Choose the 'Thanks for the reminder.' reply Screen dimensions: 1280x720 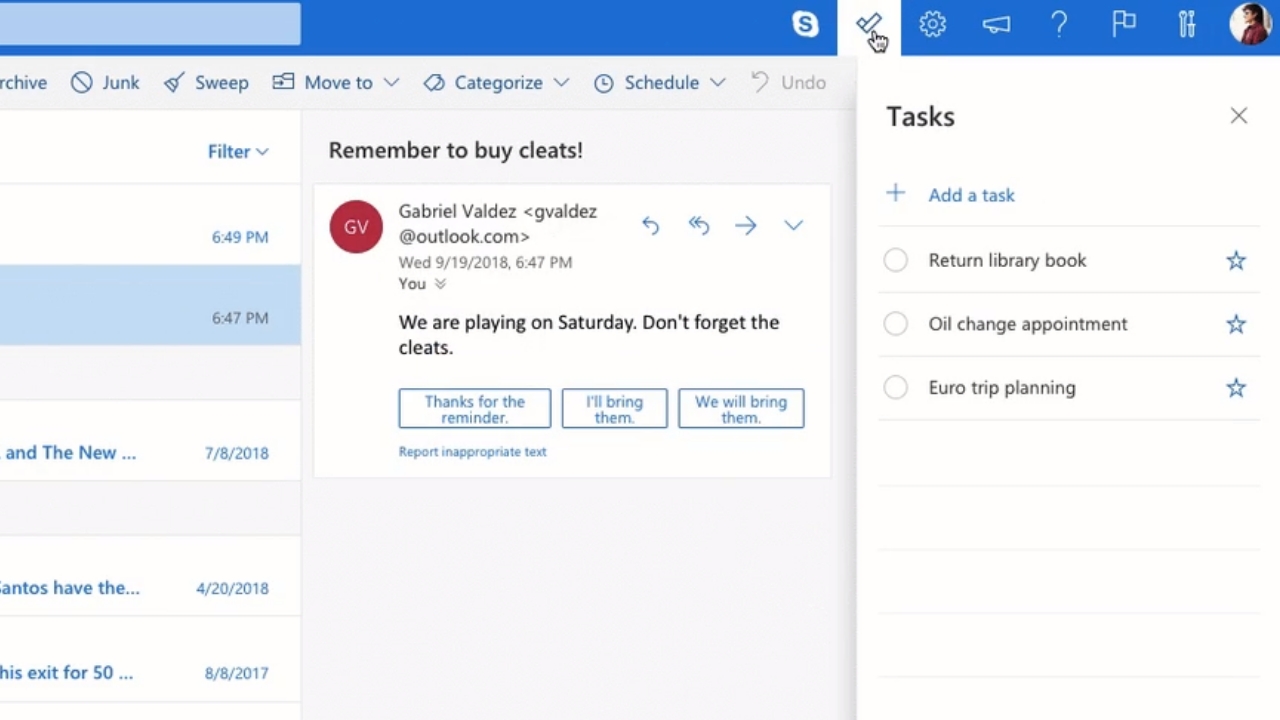474,409
